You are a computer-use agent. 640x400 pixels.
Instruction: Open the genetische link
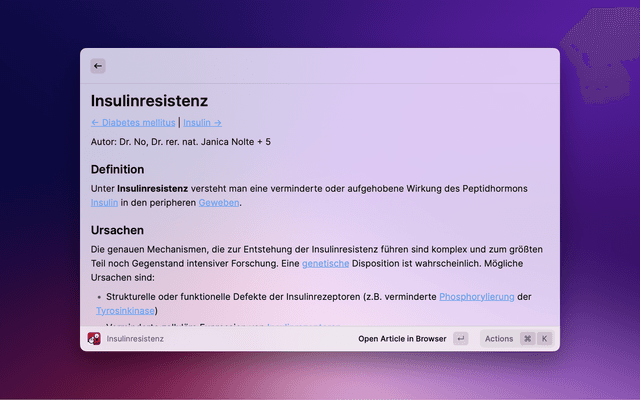tap(325, 263)
